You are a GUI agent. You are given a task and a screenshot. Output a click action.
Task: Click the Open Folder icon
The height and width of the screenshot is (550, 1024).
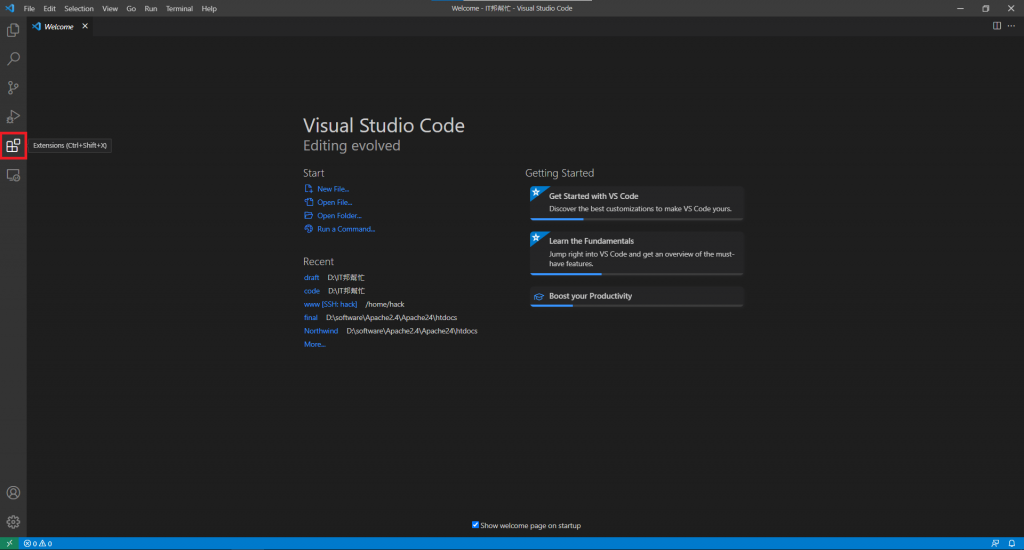point(308,216)
